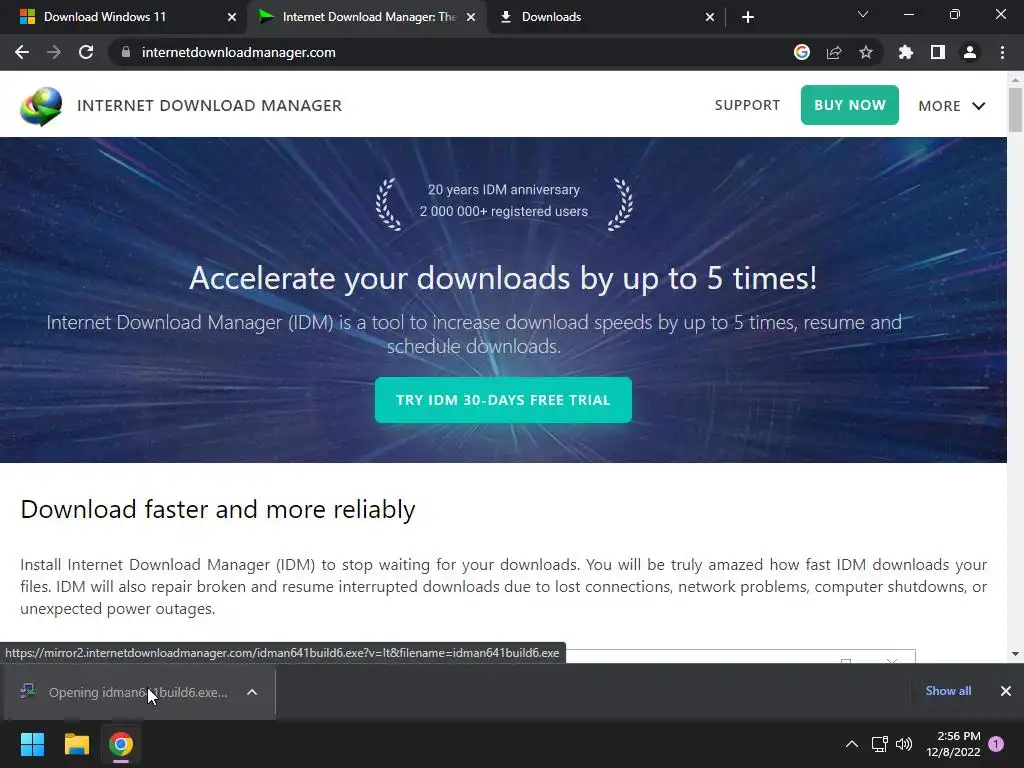Select the Internet Download Manager tab
The width and height of the screenshot is (1024, 768).
[367, 17]
